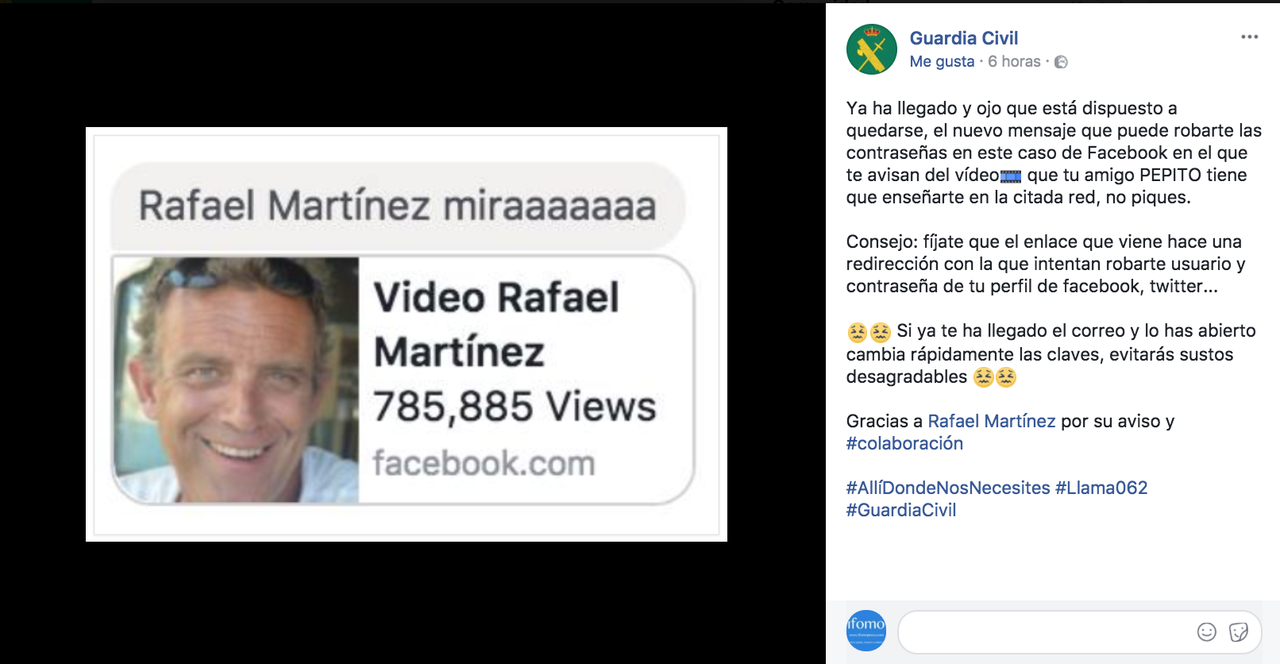Open Rafael Martínez profile link in post
The image size is (1280, 664).
[991, 421]
